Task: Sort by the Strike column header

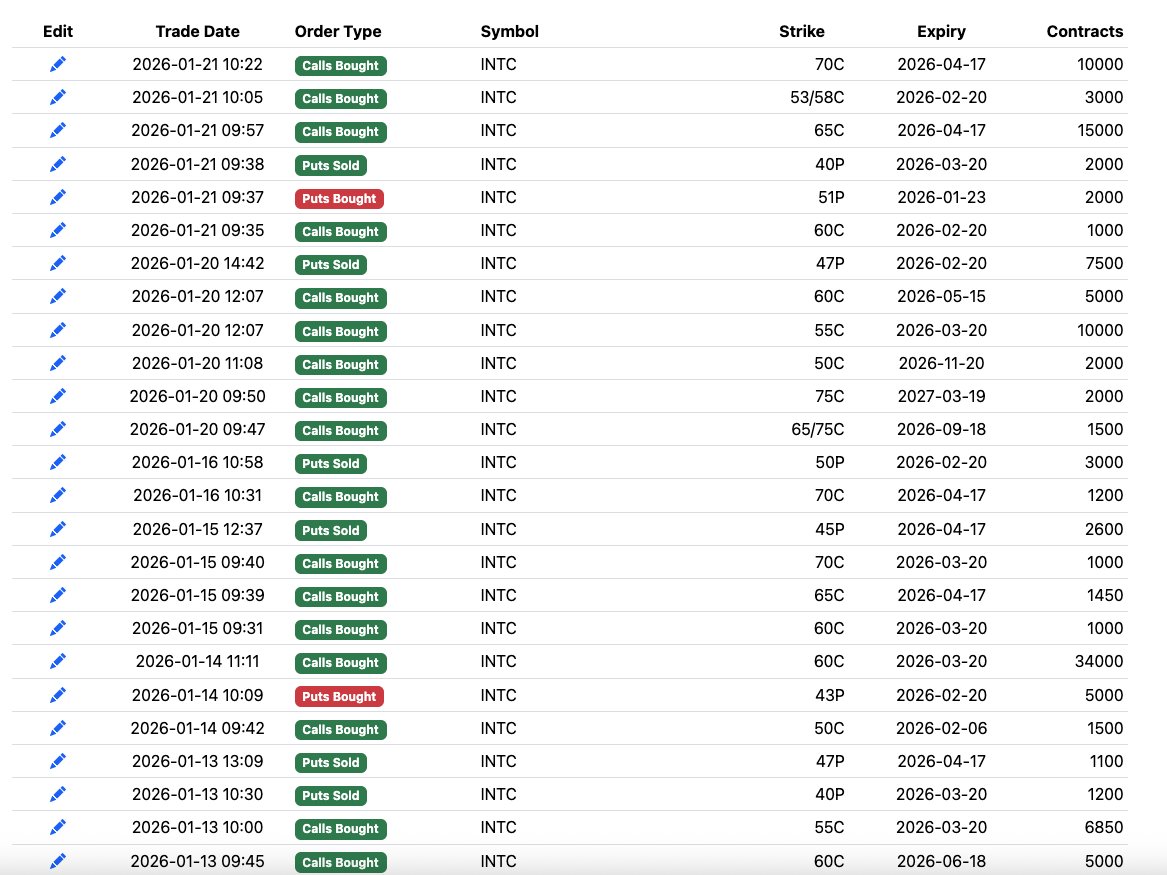Action: pyautogui.click(x=802, y=31)
